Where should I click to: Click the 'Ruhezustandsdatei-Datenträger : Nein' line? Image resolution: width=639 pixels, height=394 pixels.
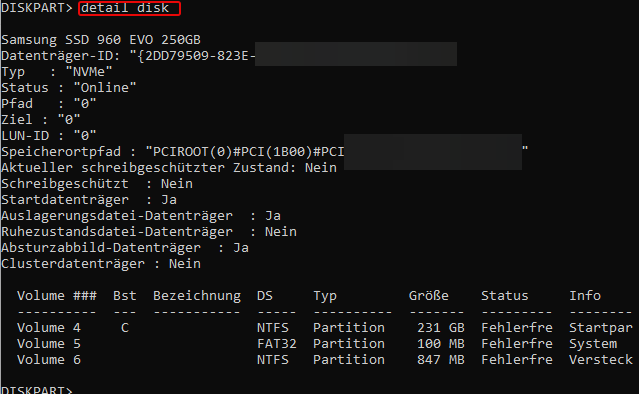pos(149,231)
